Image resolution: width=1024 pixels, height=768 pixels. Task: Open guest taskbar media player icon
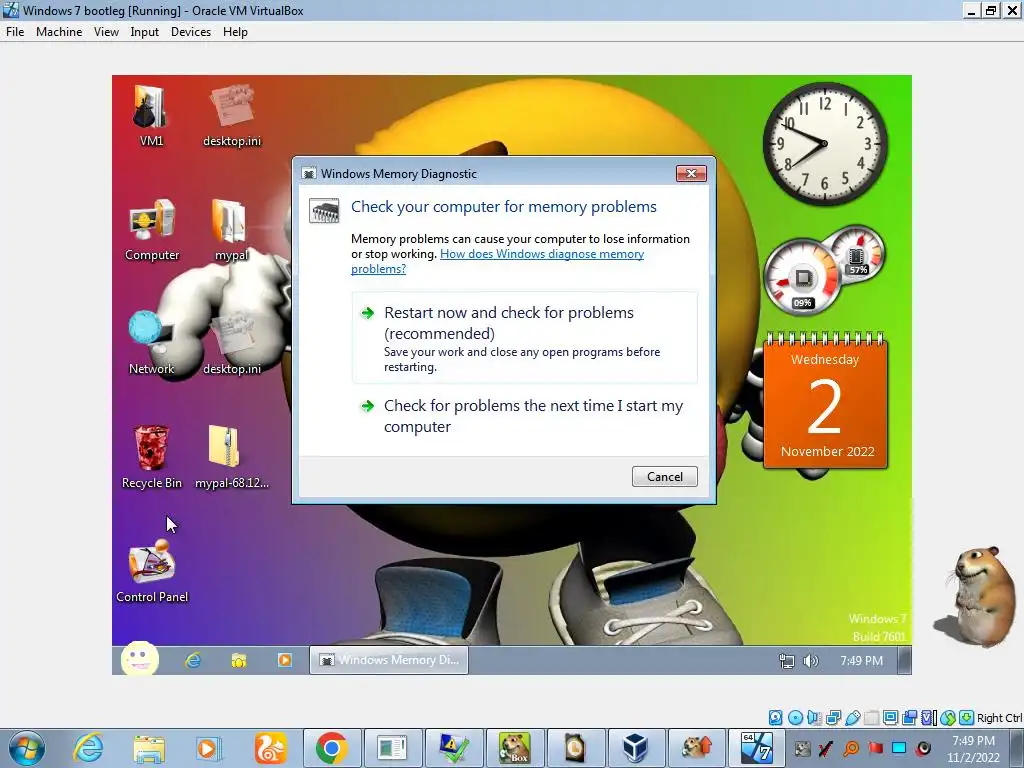[285, 660]
